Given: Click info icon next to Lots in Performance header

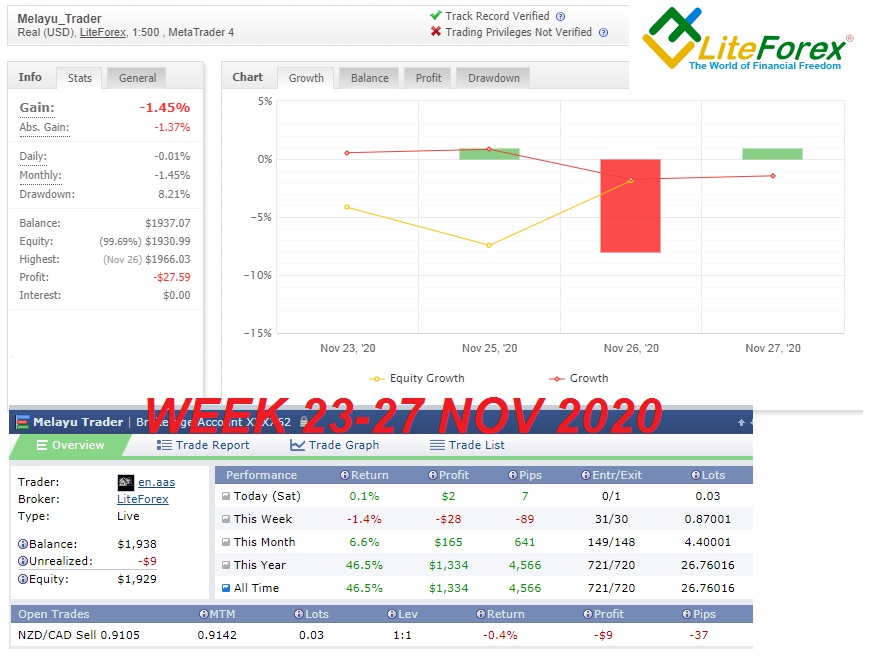Looking at the screenshot, I should (696, 475).
